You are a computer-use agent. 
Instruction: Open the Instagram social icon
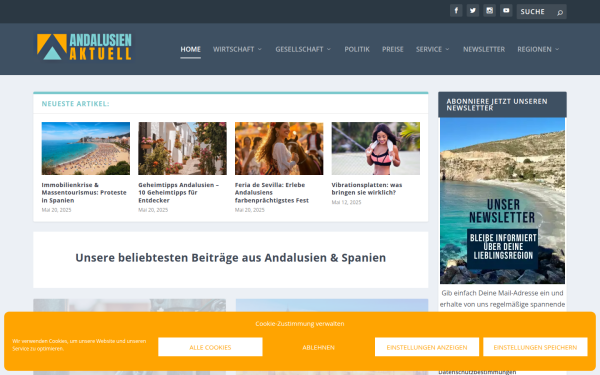[x=489, y=11]
